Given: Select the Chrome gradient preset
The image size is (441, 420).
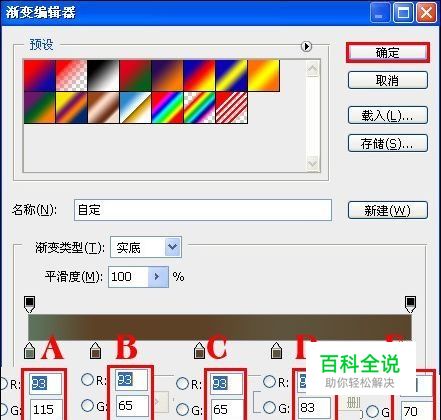Looking at the screenshot, I should (x=136, y=108).
